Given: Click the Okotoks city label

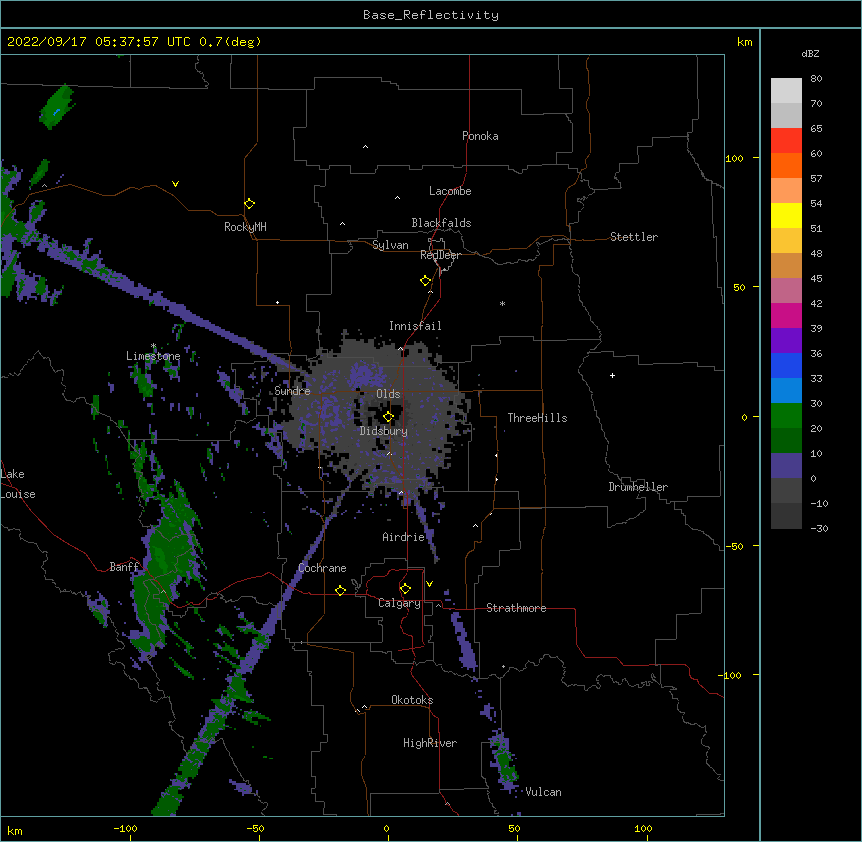Looking at the screenshot, I should click(412, 700).
